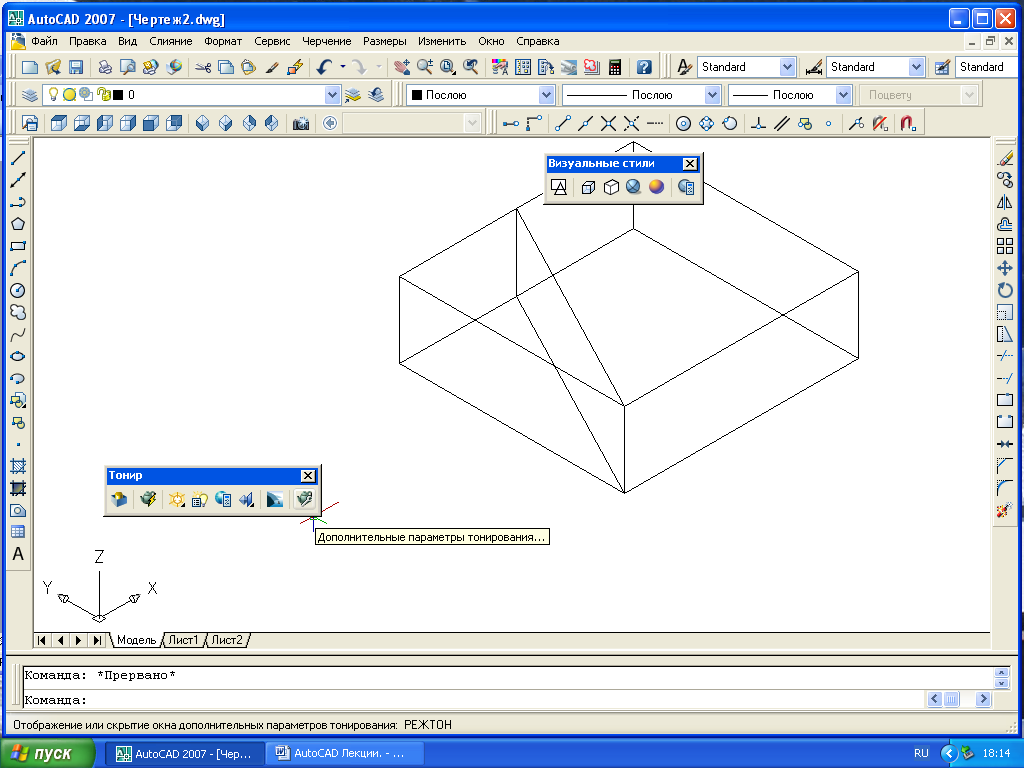This screenshot has width=1024, height=768.
Task: Click the Windows пуск start button
Action: tap(46, 754)
